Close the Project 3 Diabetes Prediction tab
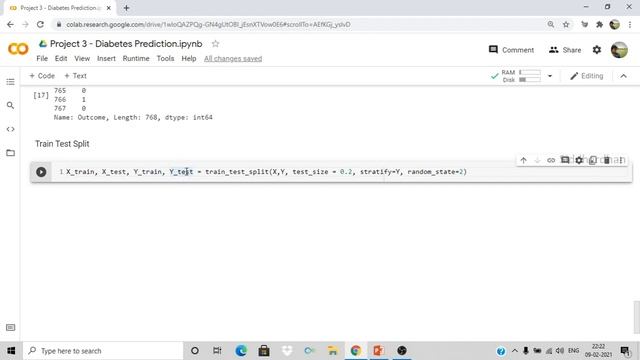The height and width of the screenshot is (360, 640). [x=109, y=8]
